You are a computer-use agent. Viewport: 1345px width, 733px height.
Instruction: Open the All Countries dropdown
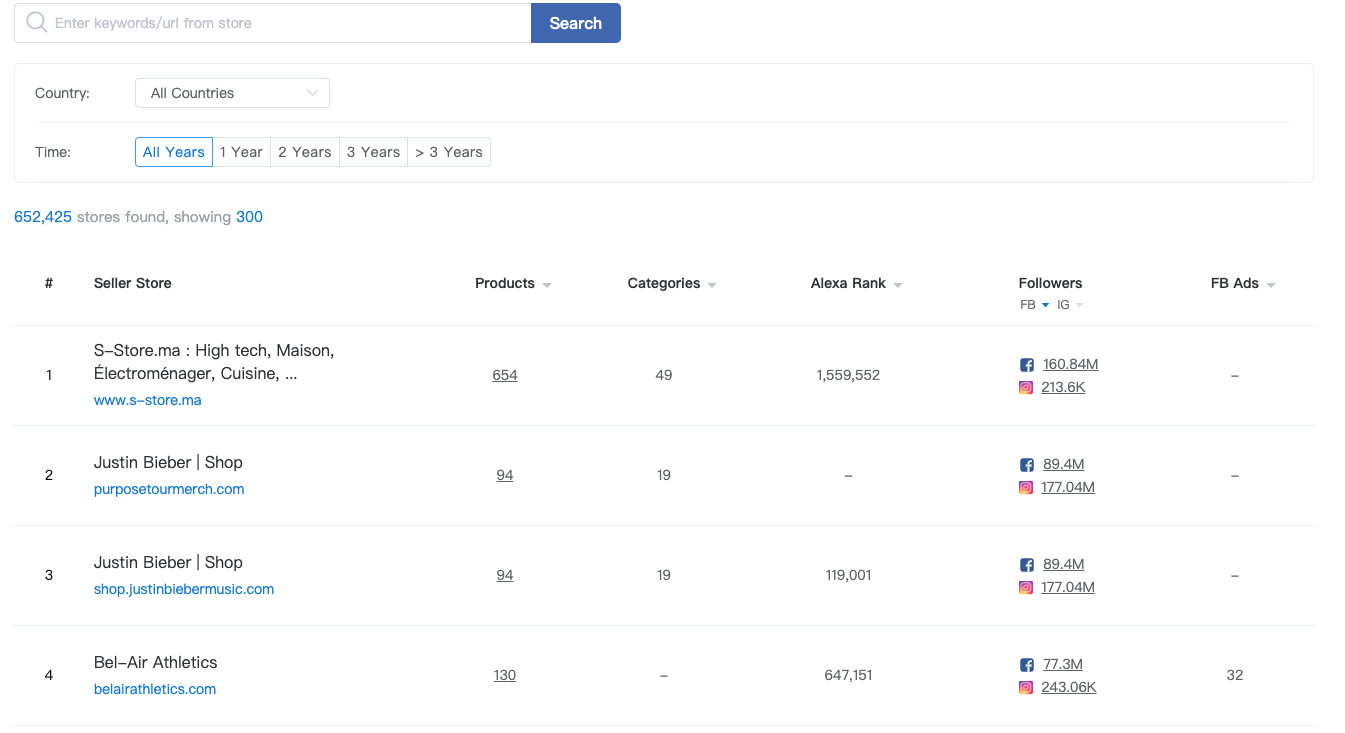point(232,93)
